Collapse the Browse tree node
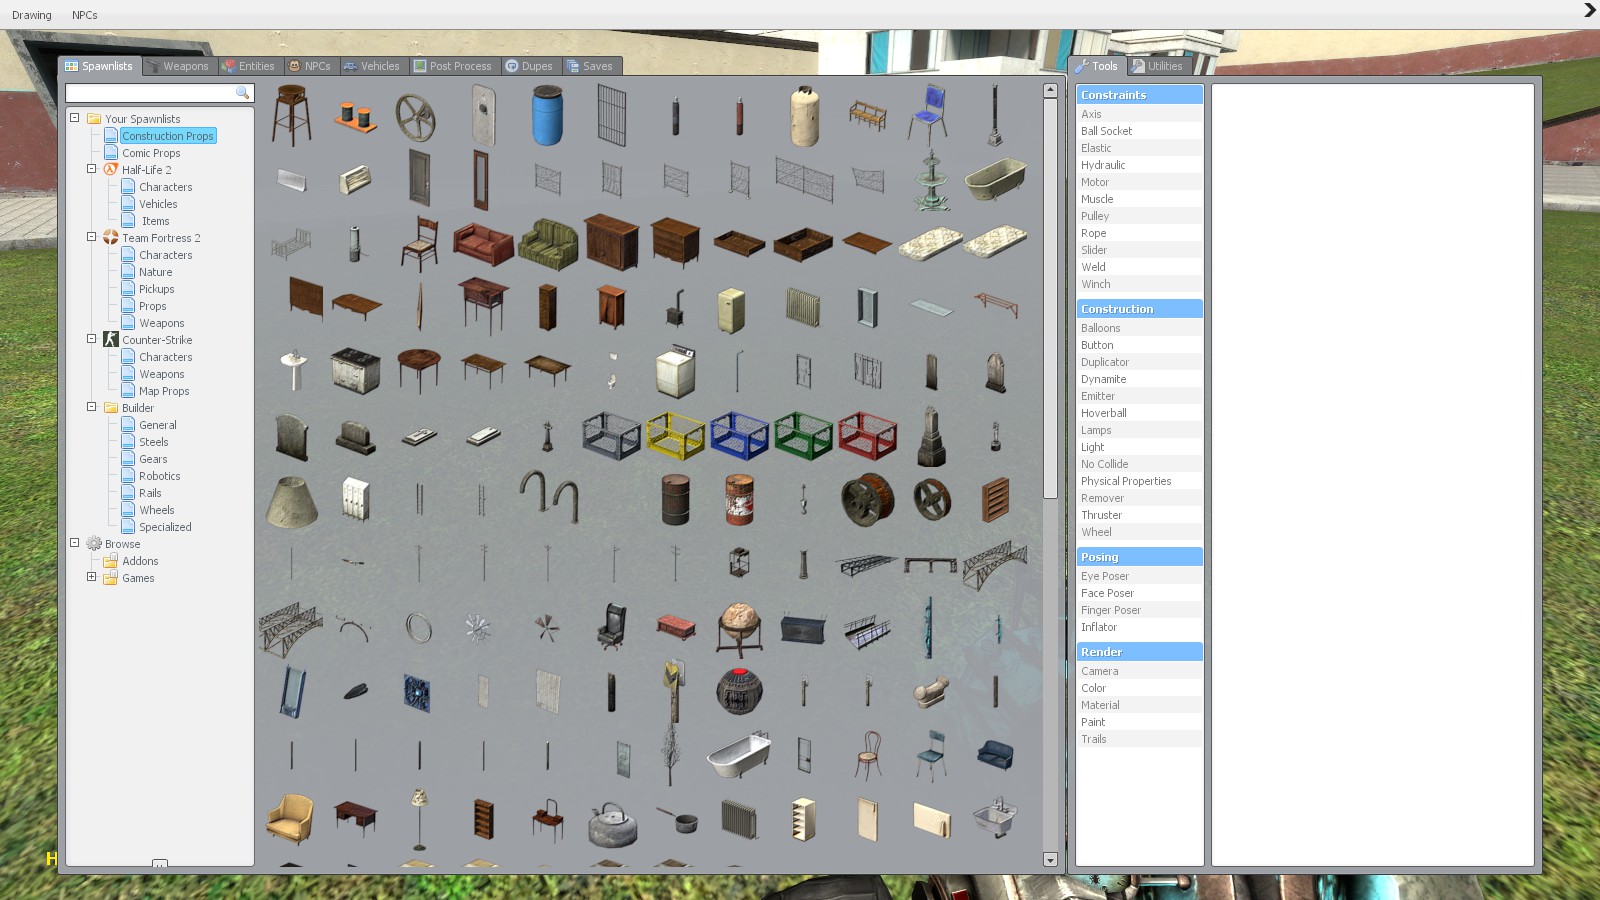This screenshot has width=1600, height=900. (74, 543)
